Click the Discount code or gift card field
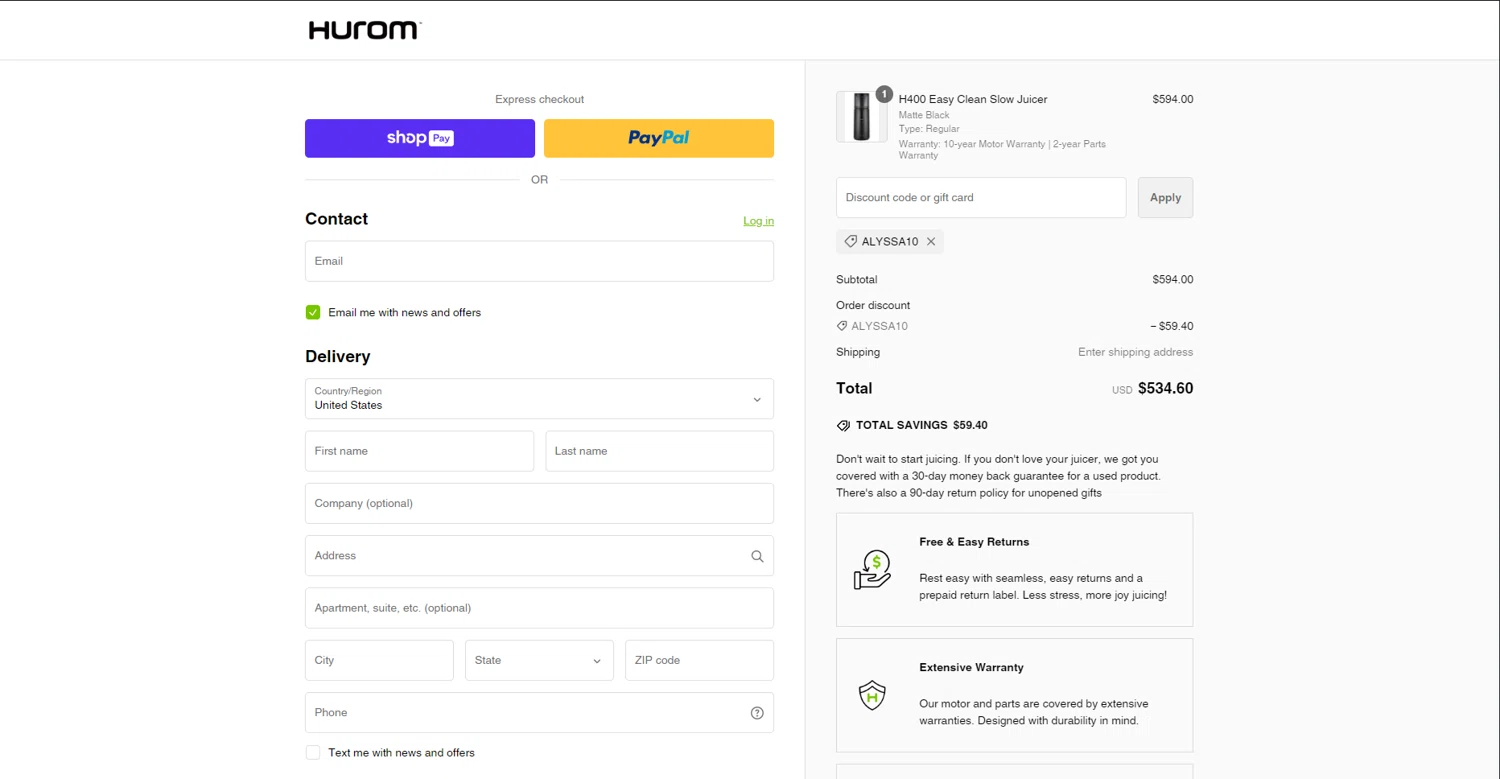 (x=981, y=198)
